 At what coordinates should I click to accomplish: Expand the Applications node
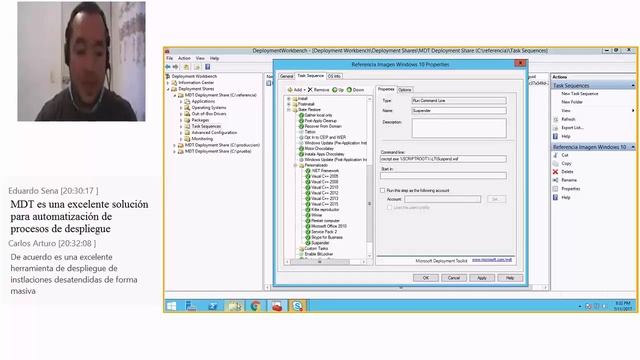click(x=181, y=102)
